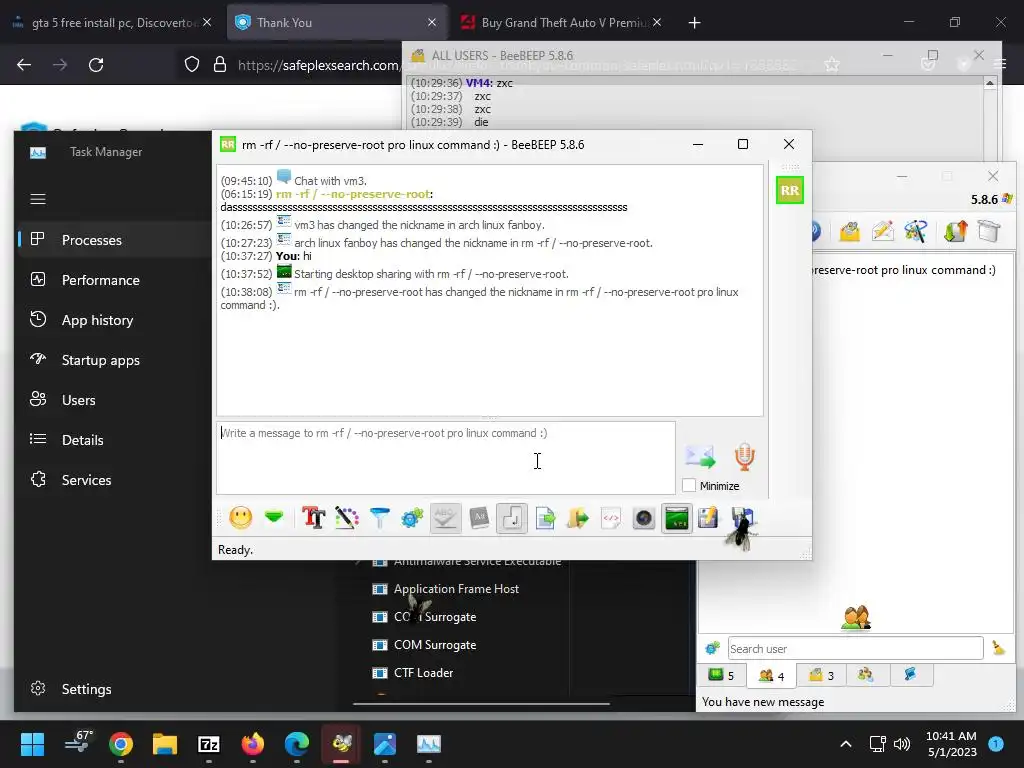Switch to the green chats tab showing 5
The image size is (1024, 768).
tap(721, 675)
